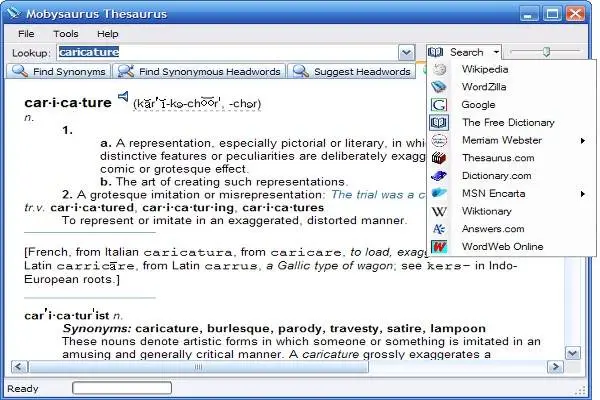Click the Find Synonymous Headwords magnifier icon
The width and height of the screenshot is (600, 400).
click(126, 71)
